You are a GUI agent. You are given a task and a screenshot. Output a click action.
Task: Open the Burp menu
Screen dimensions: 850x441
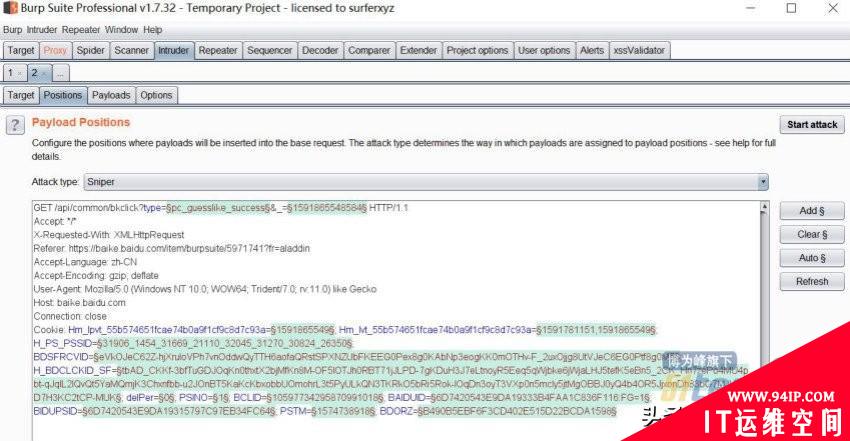[12, 30]
